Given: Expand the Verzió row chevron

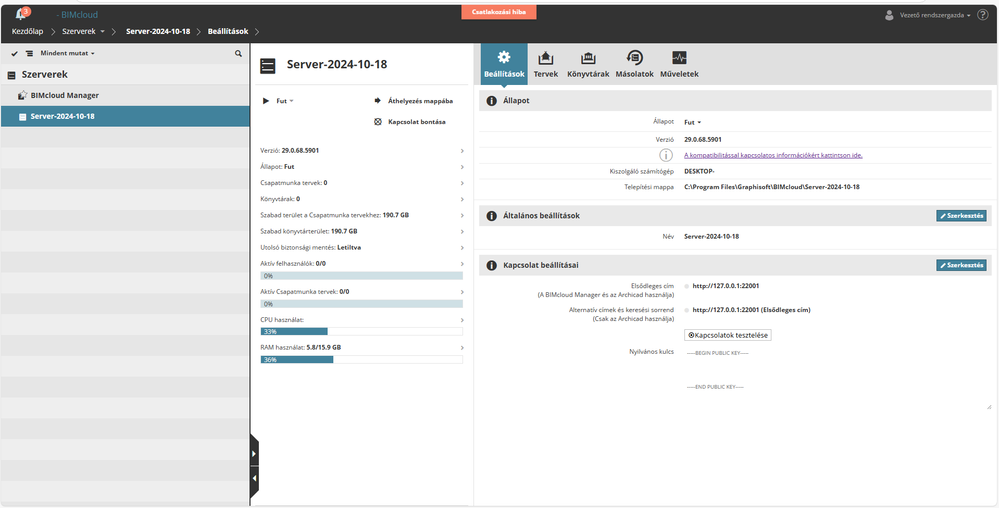Looking at the screenshot, I should click(462, 151).
